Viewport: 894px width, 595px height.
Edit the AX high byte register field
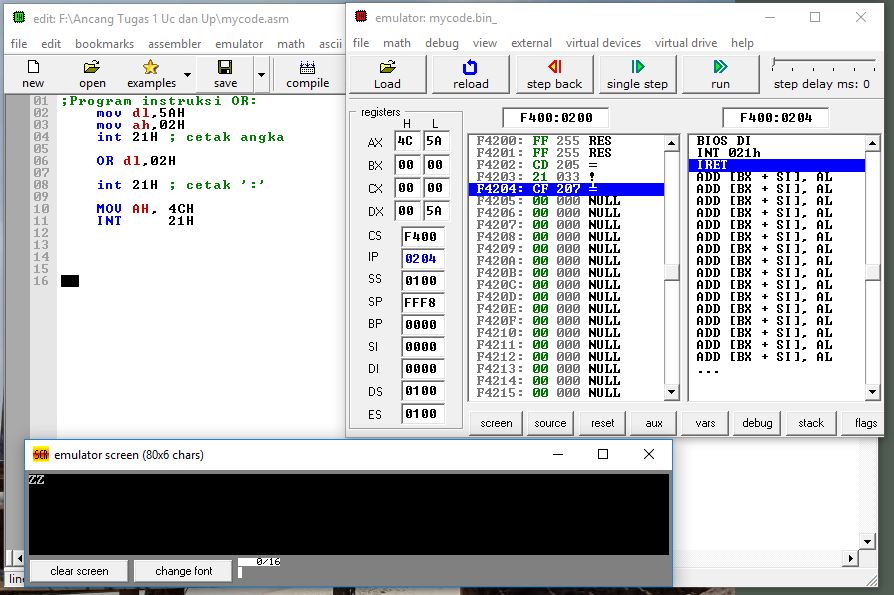(407, 141)
